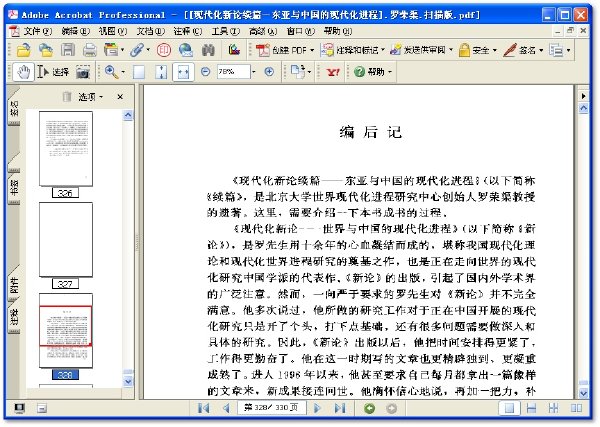The image size is (600, 427).
Task: Click the trash icon in pages panel
Action: point(67,97)
